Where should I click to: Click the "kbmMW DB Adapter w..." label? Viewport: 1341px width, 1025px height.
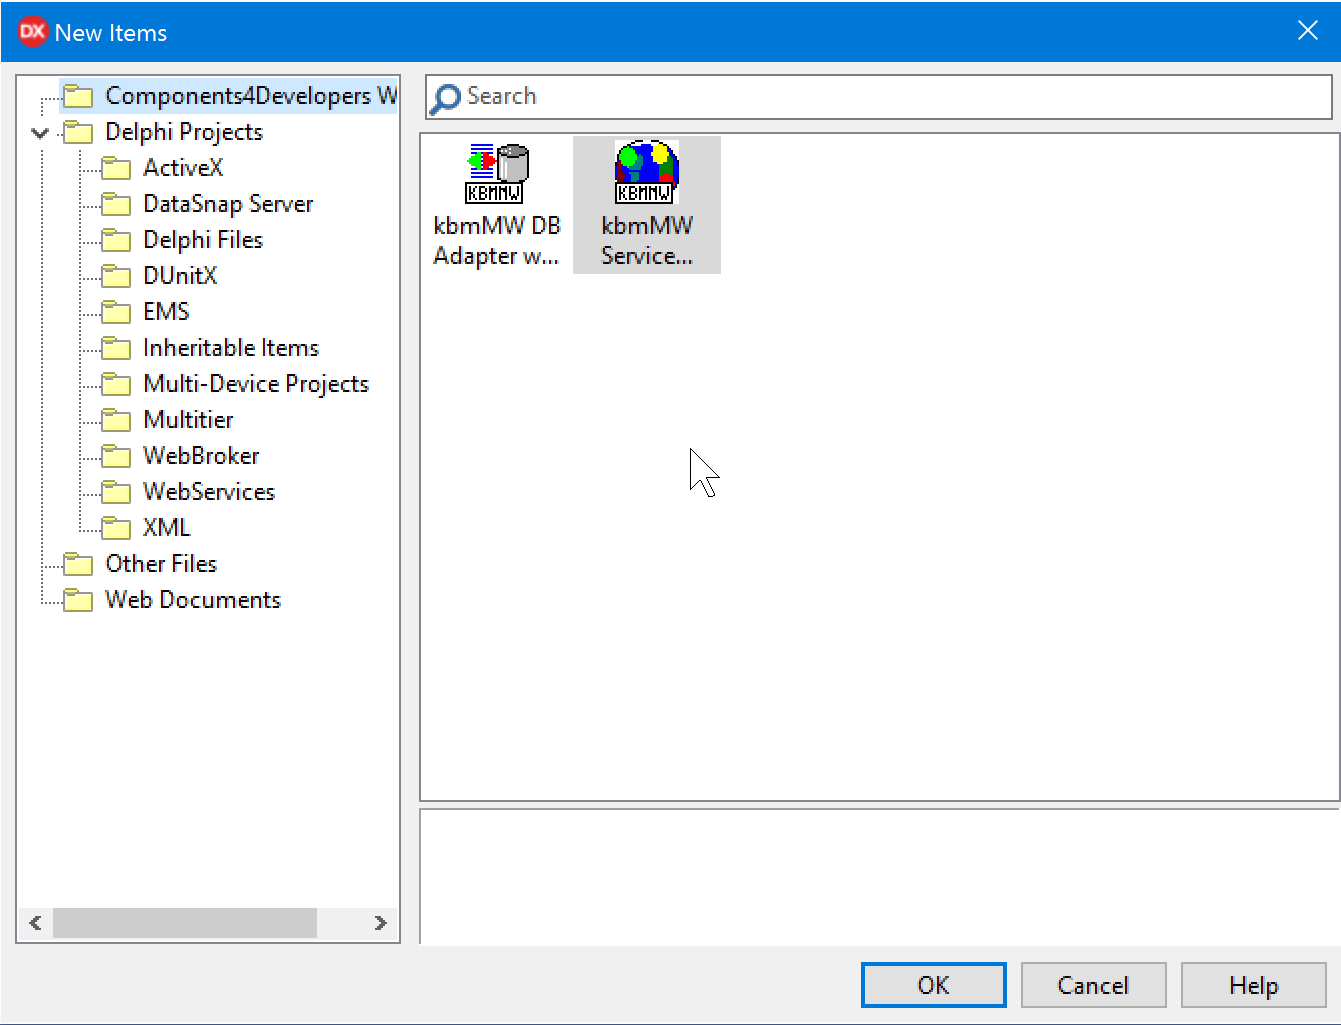497,241
